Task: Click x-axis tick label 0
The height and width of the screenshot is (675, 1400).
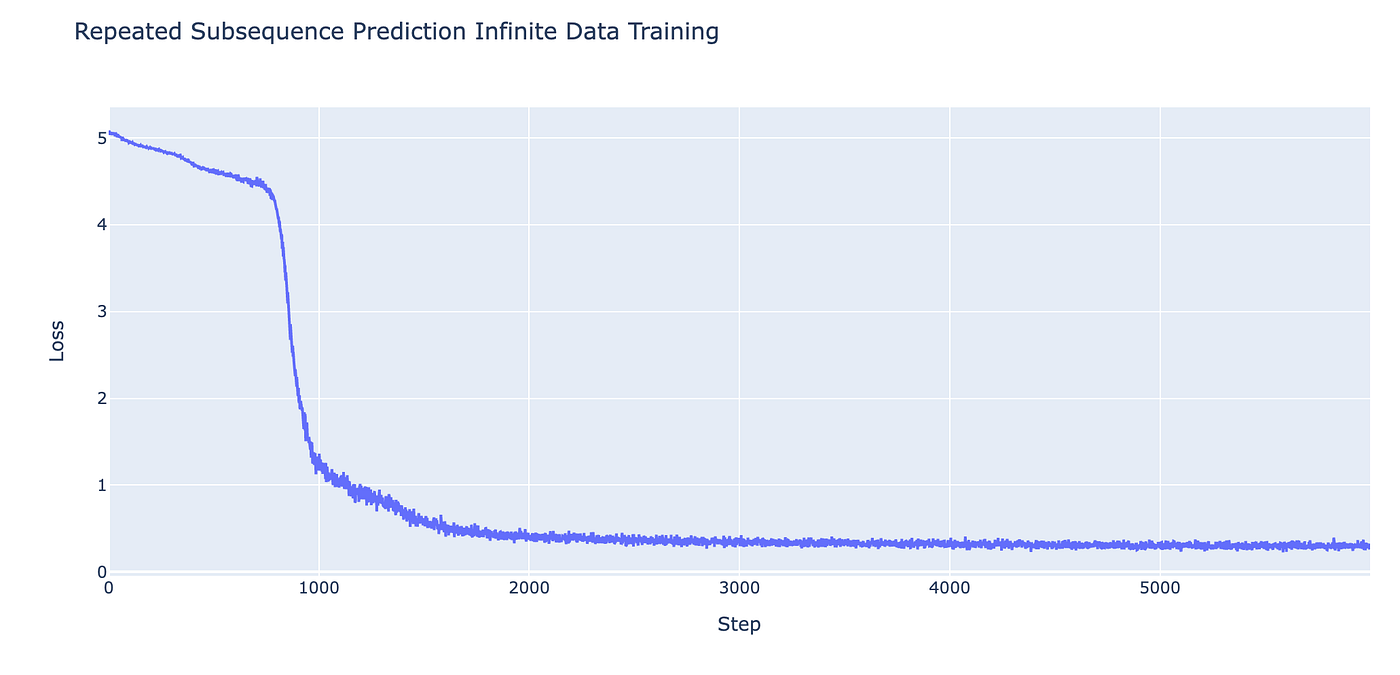Action: click(x=109, y=588)
